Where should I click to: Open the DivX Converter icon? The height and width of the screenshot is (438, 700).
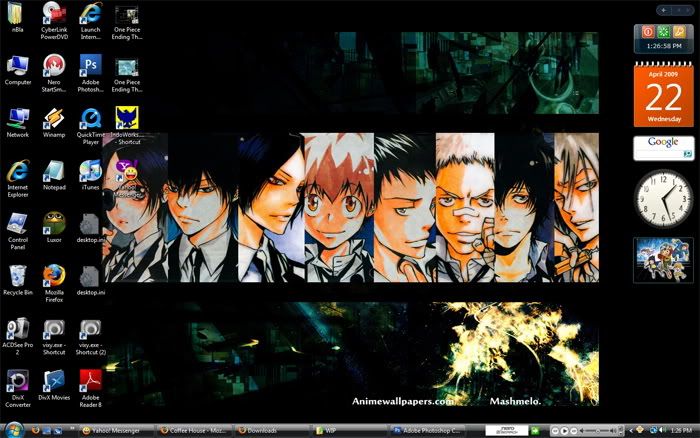[18, 381]
